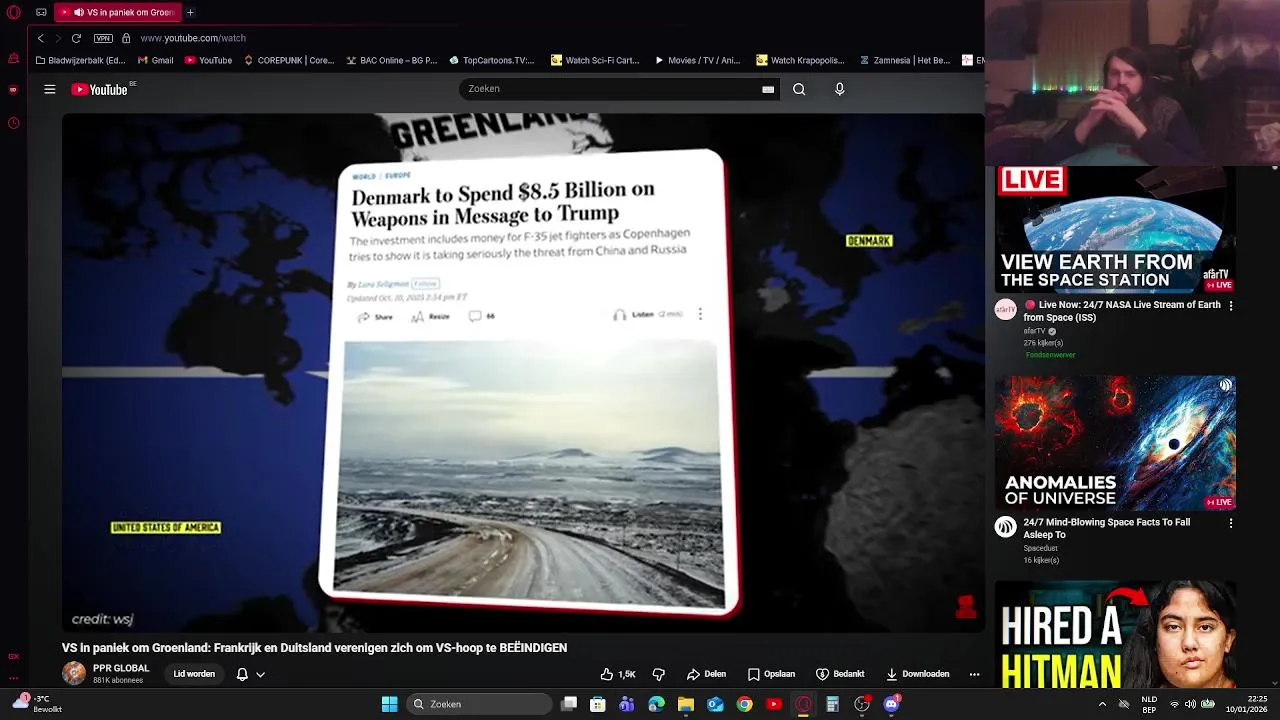The width and height of the screenshot is (1280, 720).
Task: Open the afarTV channel avatar
Action: click(x=1006, y=309)
